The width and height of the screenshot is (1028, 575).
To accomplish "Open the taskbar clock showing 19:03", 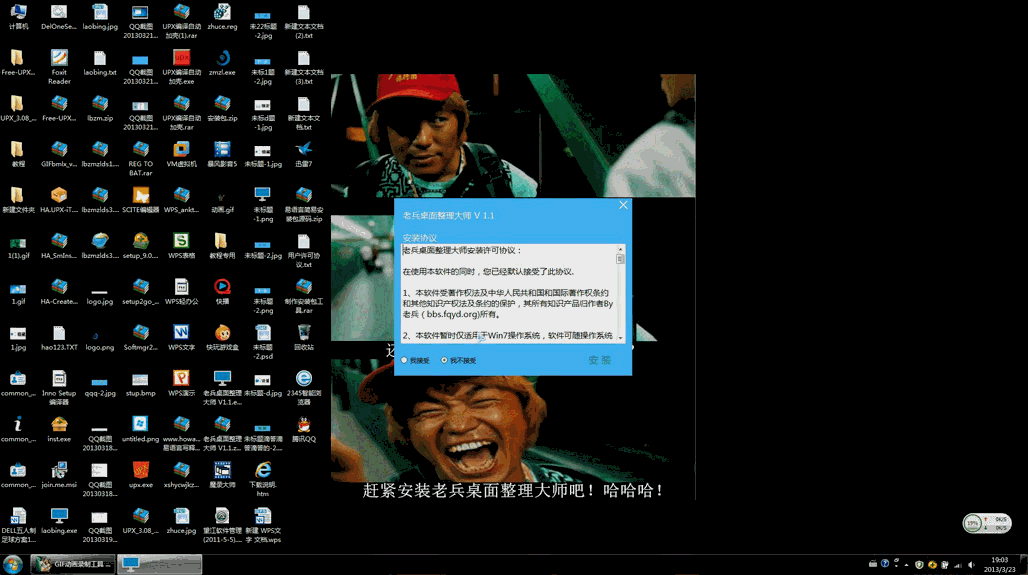I will click(x=1000, y=564).
